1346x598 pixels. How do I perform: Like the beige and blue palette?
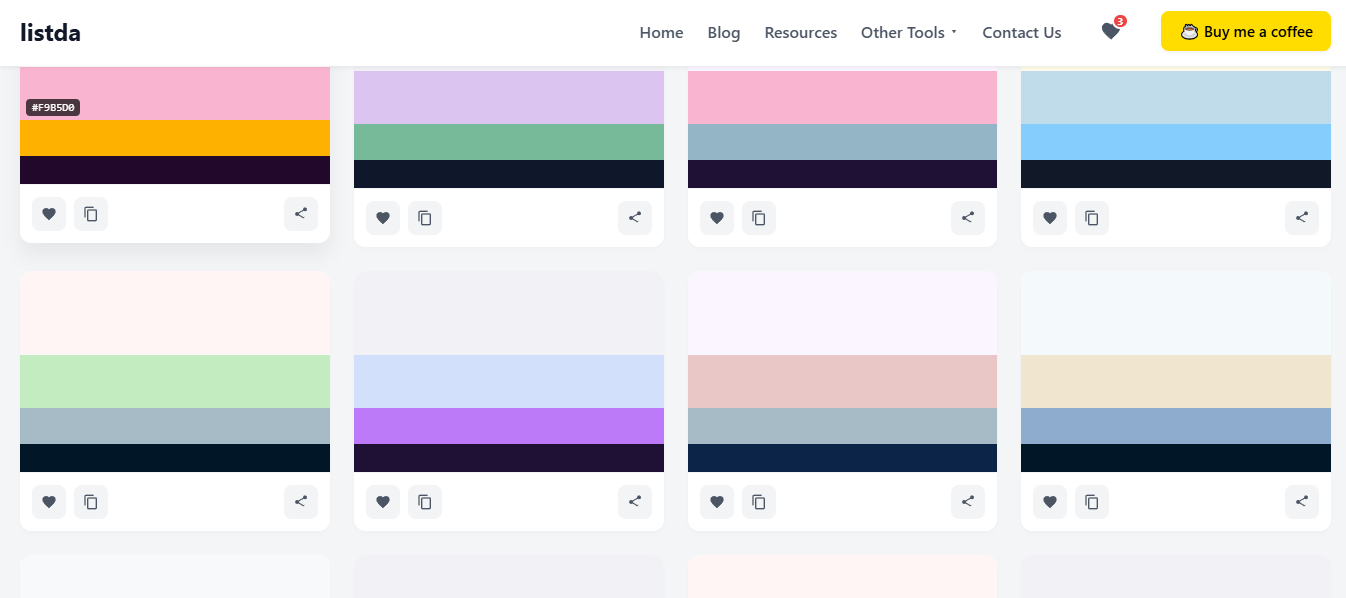coord(1050,502)
